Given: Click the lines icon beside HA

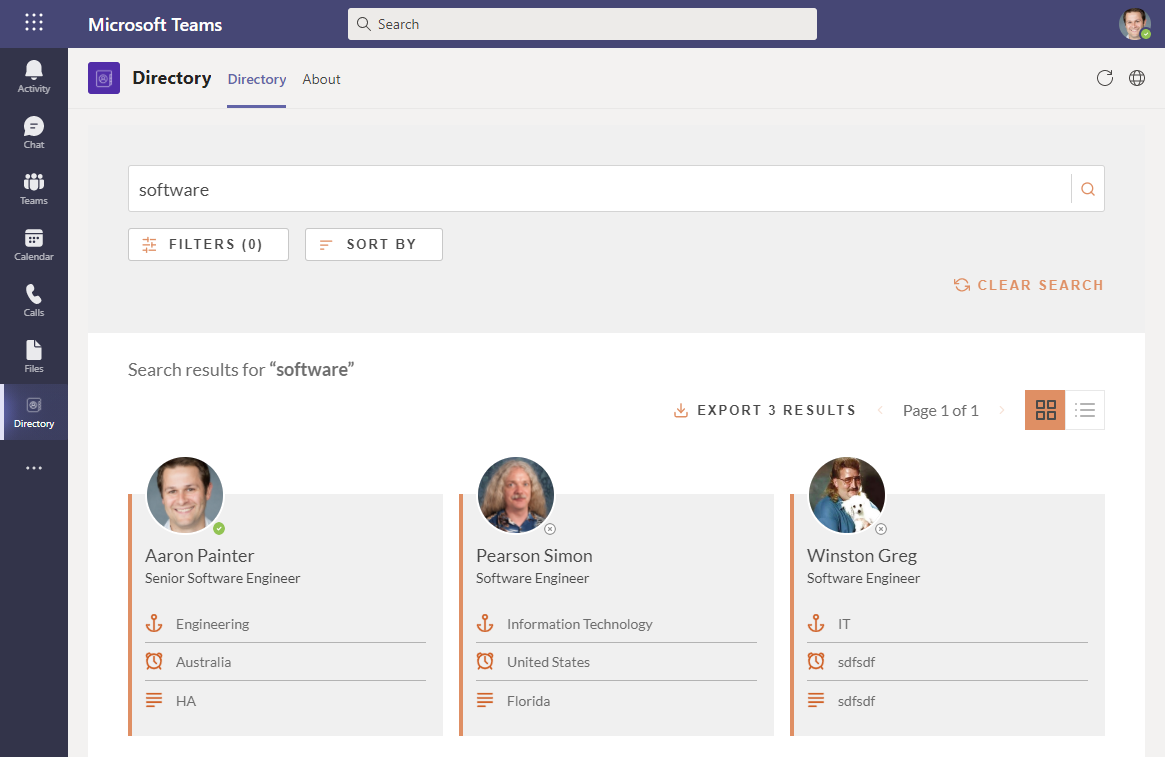Looking at the screenshot, I should (x=154, y=700).
